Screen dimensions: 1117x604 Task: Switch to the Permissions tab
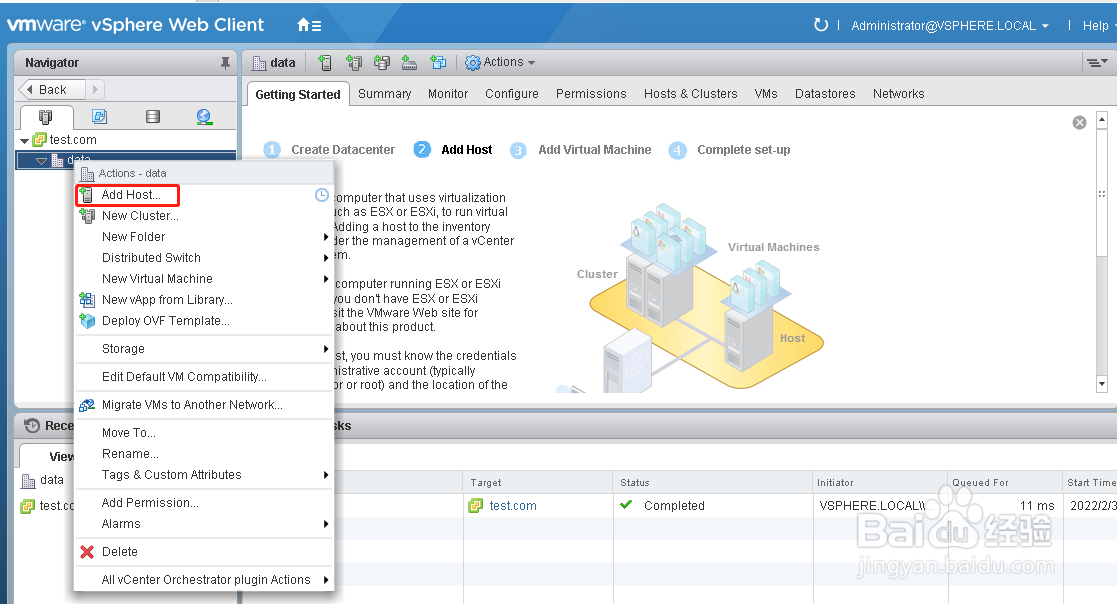tap(591, 93)
